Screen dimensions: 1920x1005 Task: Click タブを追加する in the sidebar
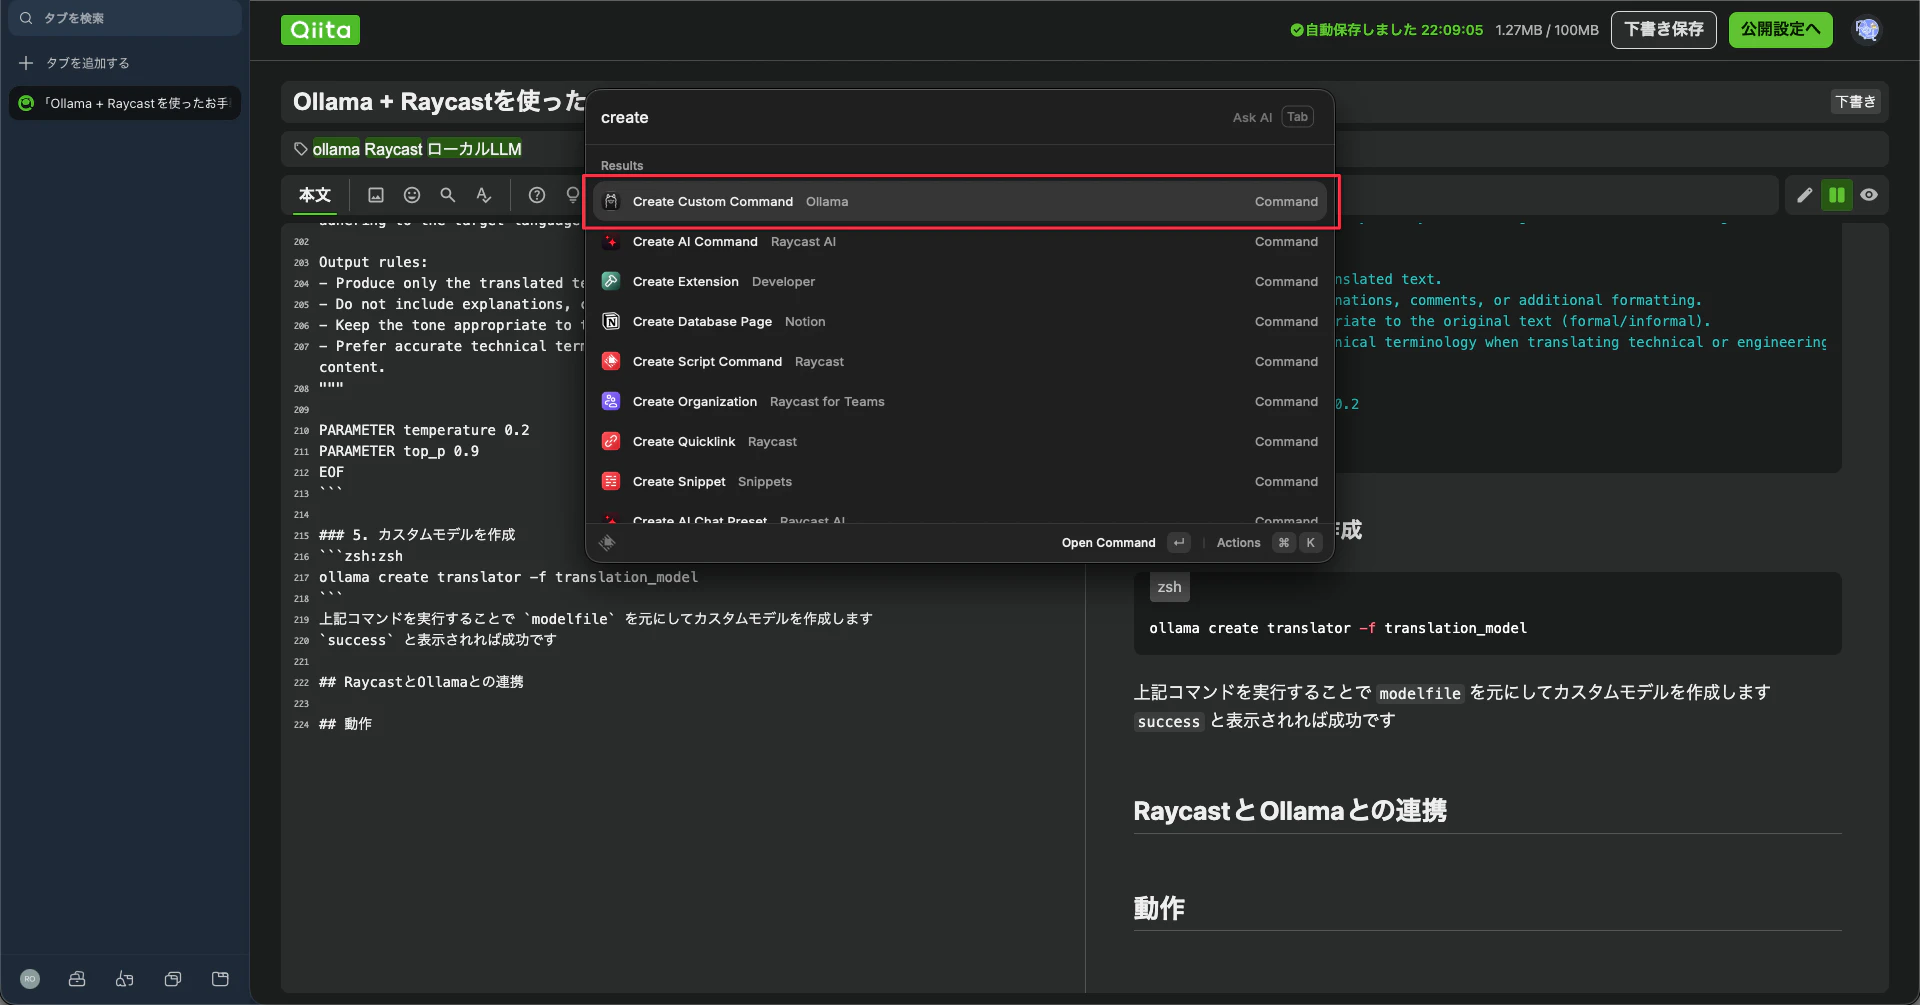pyautogui.click(x=88, y=63)
